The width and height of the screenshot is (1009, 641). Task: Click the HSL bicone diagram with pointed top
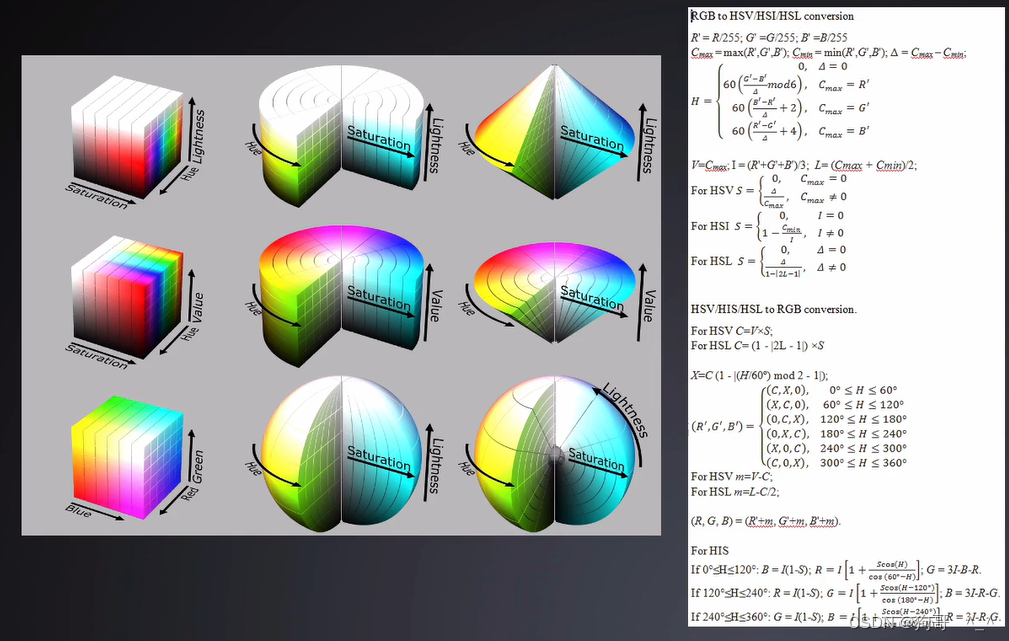tap(555, 132)
